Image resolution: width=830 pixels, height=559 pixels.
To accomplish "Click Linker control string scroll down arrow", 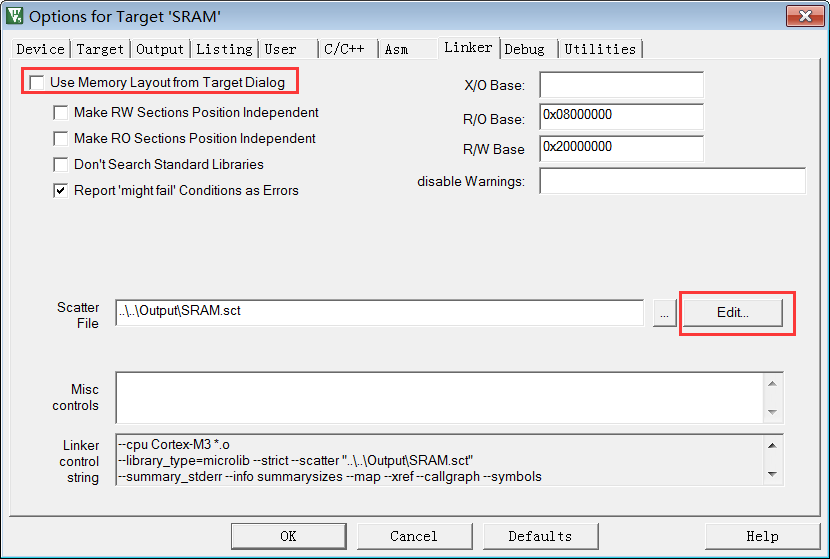I will pyautogui.click(x=772, y=474).
